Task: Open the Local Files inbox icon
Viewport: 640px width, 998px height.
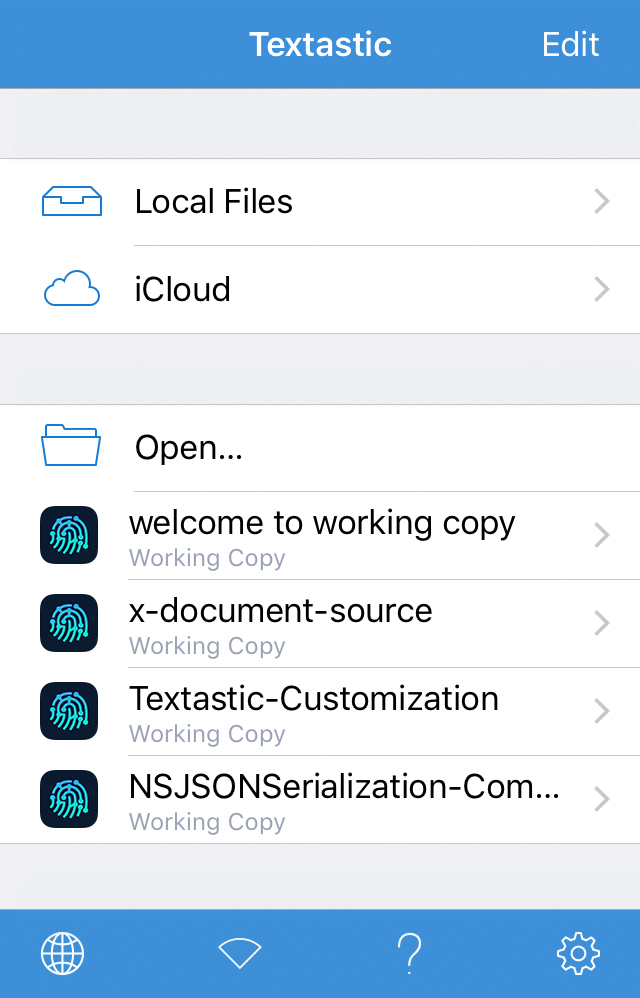Action: (x=72, y=201)
